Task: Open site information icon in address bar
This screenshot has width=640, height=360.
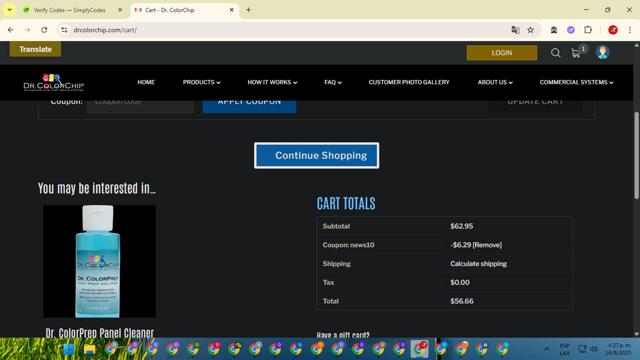Action: click(64, 30)
